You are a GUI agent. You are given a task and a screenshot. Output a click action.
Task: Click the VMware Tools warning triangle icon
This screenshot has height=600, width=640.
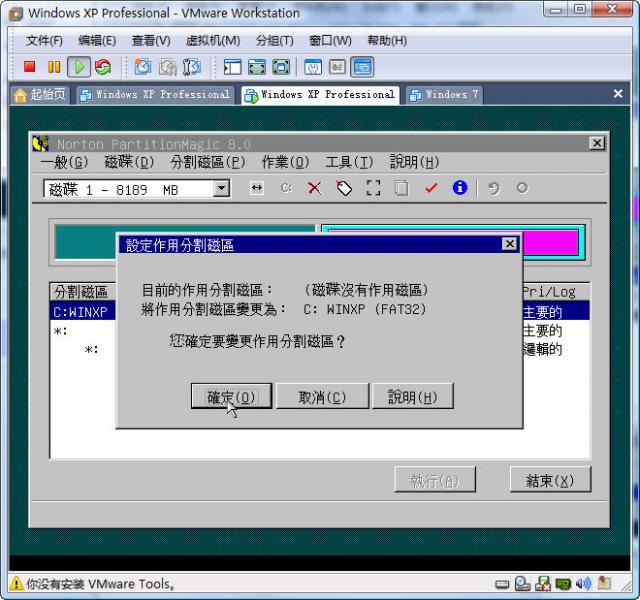[x=16, y=584]
